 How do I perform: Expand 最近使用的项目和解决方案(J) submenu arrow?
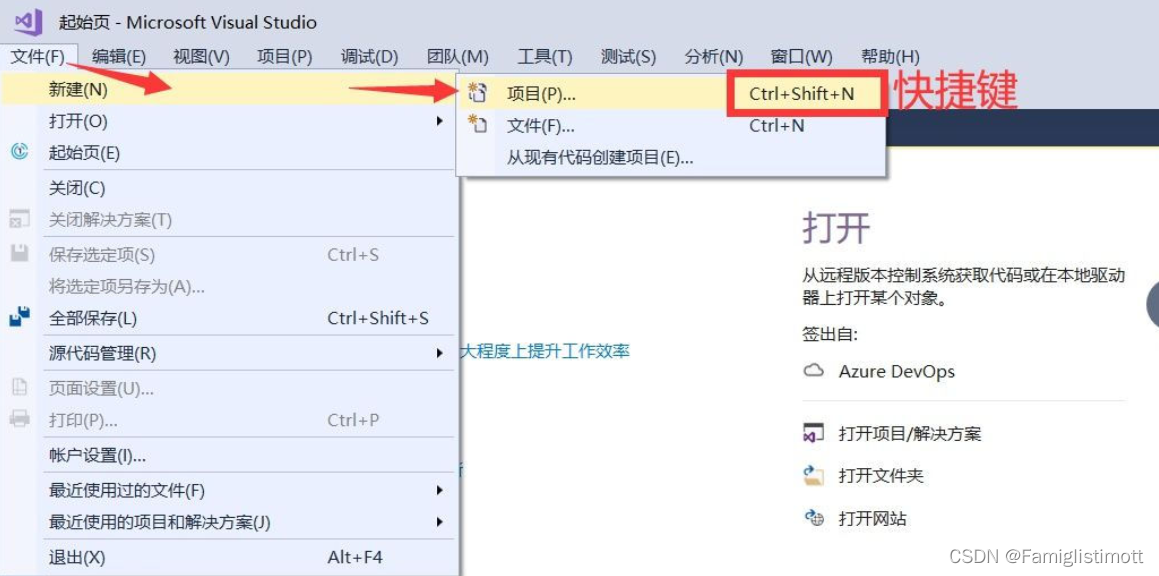[x=440, y=522]
